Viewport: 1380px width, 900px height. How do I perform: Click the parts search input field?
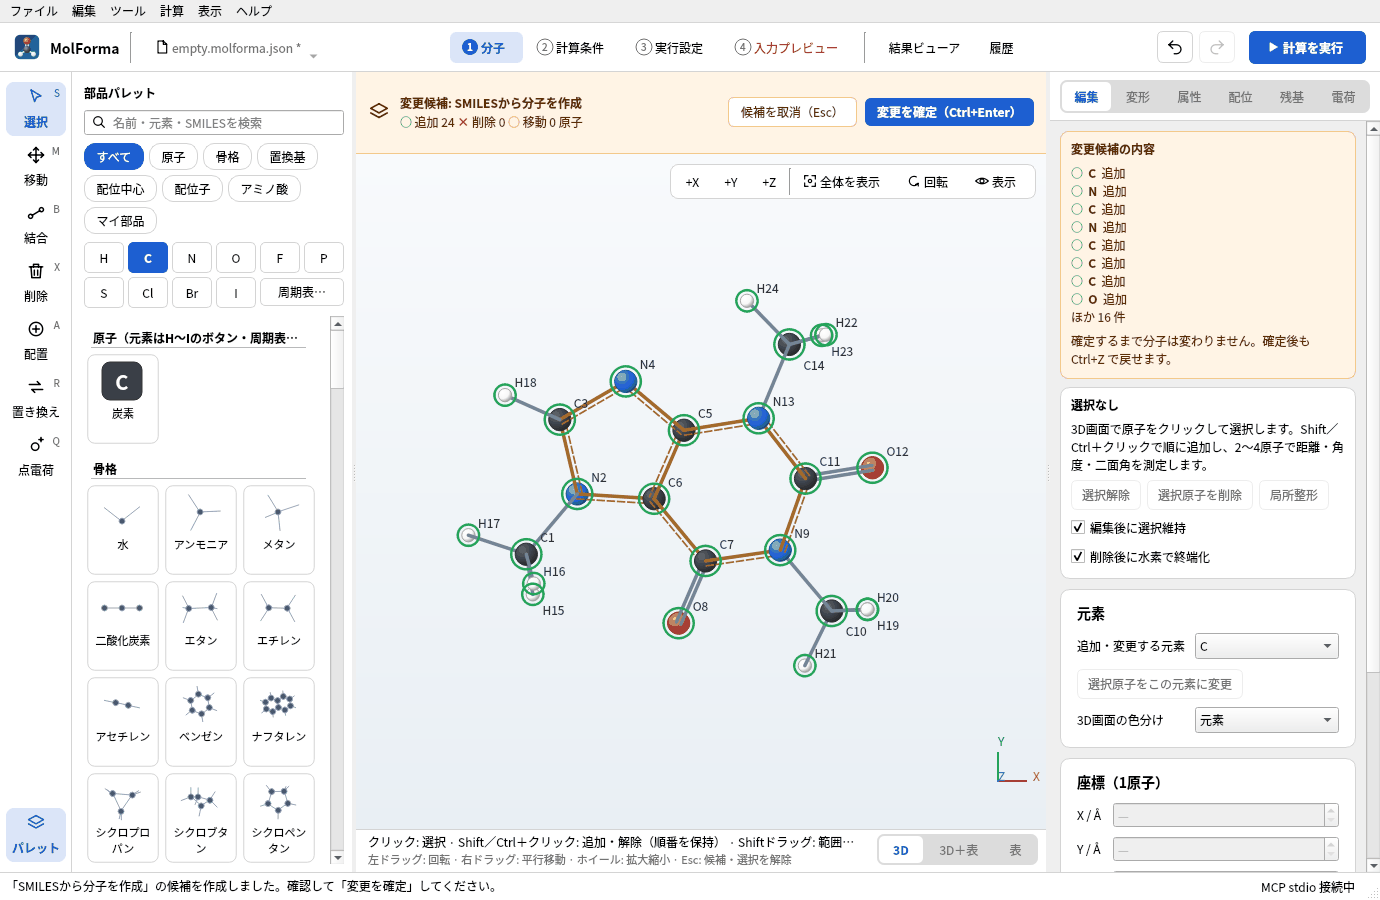214,123
